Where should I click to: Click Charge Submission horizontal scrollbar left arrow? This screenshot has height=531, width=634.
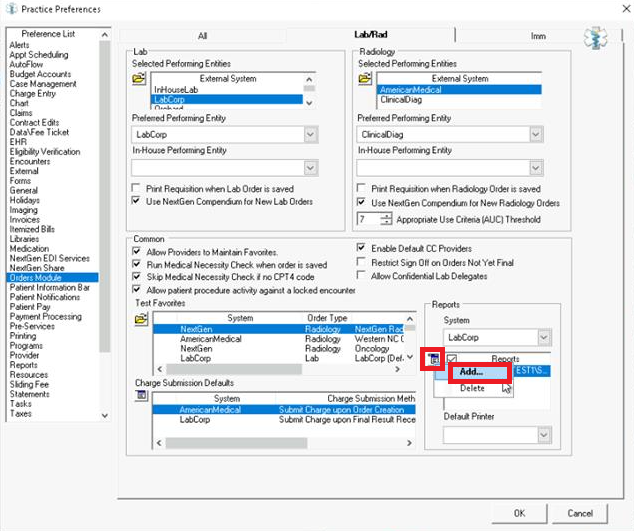pyautogui.click(x=159, y=443)
